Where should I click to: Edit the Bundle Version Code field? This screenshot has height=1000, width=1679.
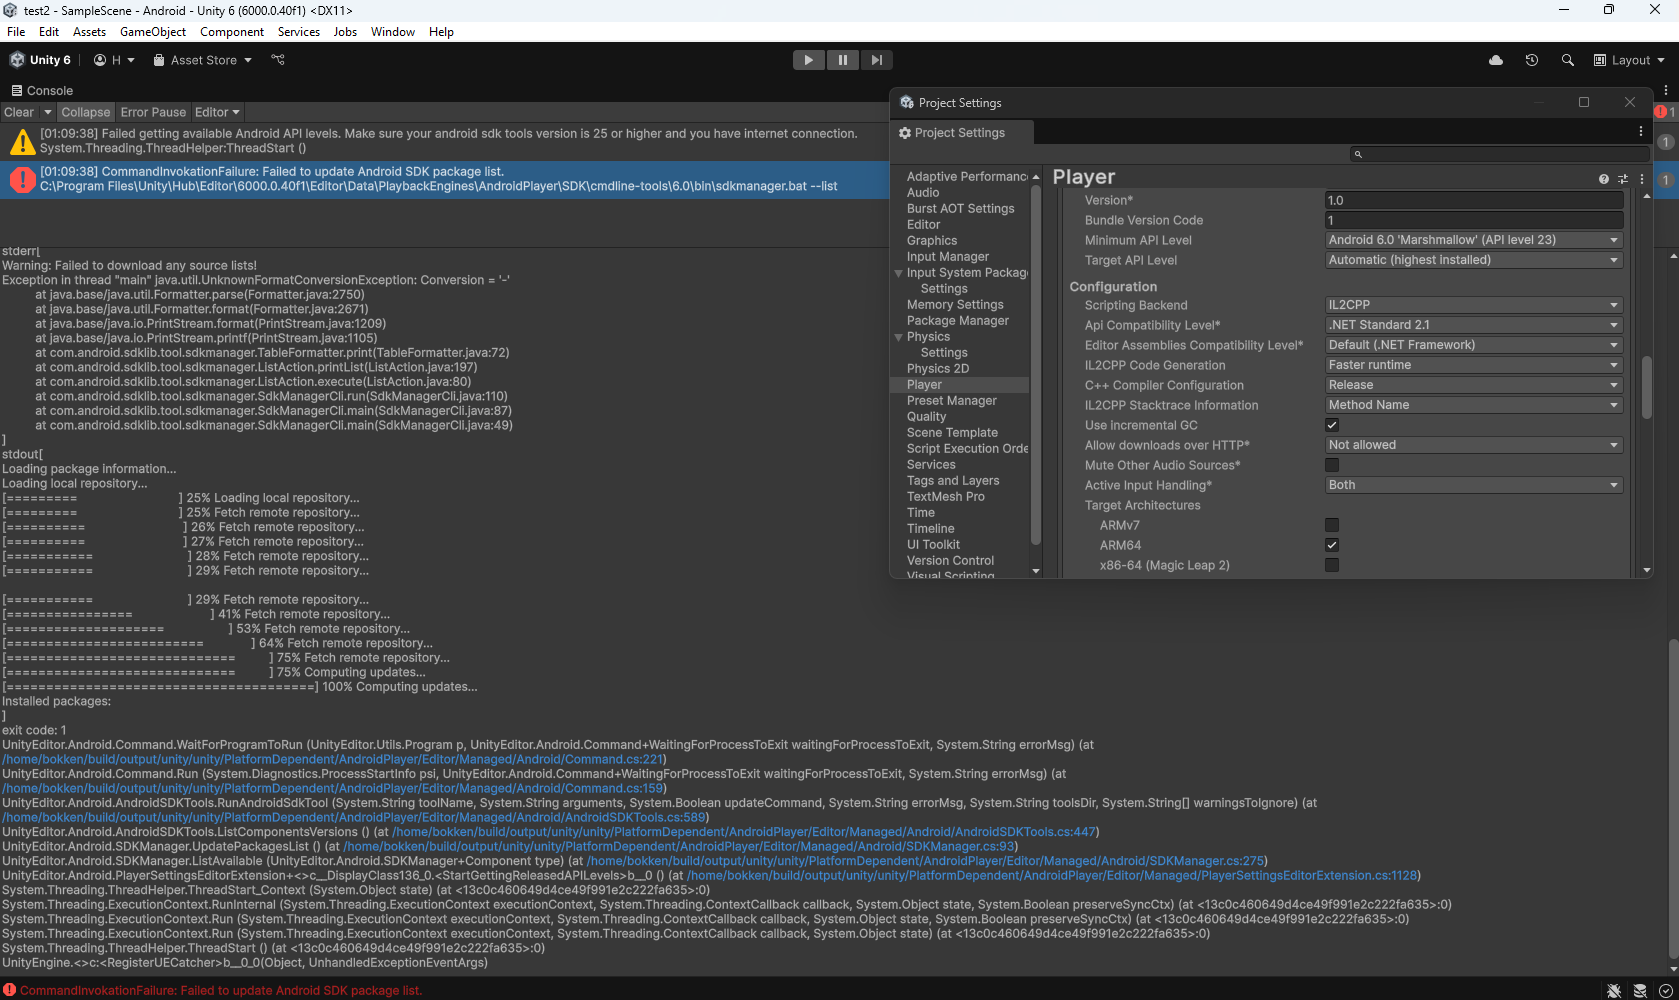pyautogui.click(x=1473, y=220)
